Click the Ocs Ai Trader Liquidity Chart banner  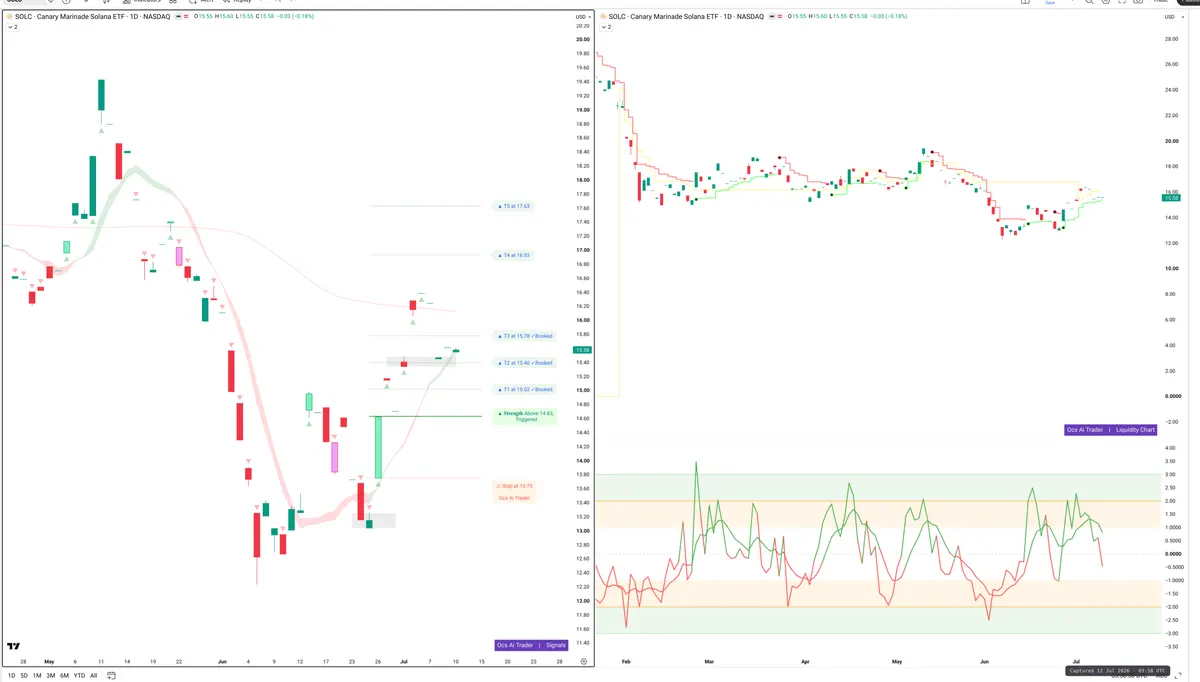(1111, 430)
